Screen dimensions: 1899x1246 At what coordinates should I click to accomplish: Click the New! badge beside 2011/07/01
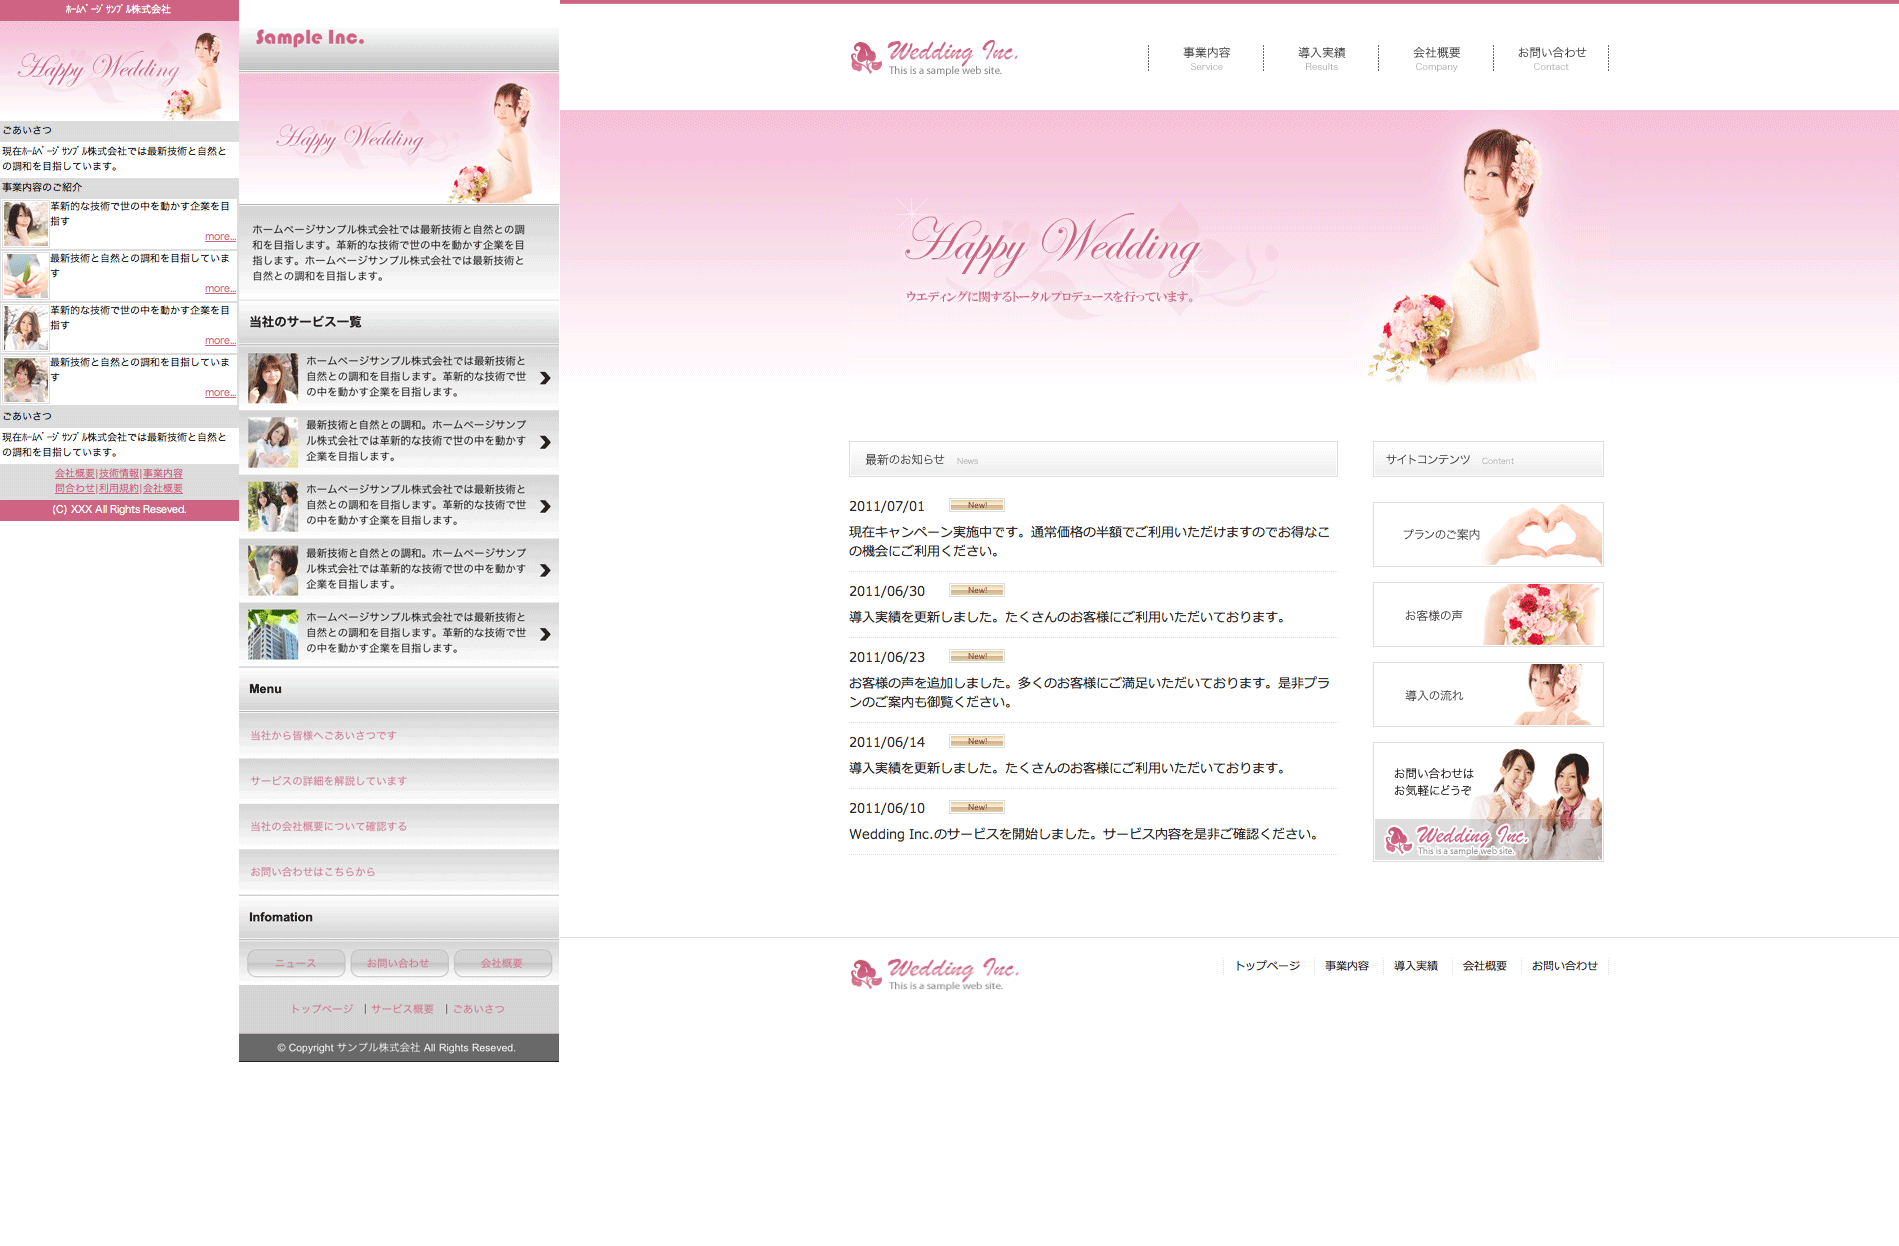click(x=976, y=506)
